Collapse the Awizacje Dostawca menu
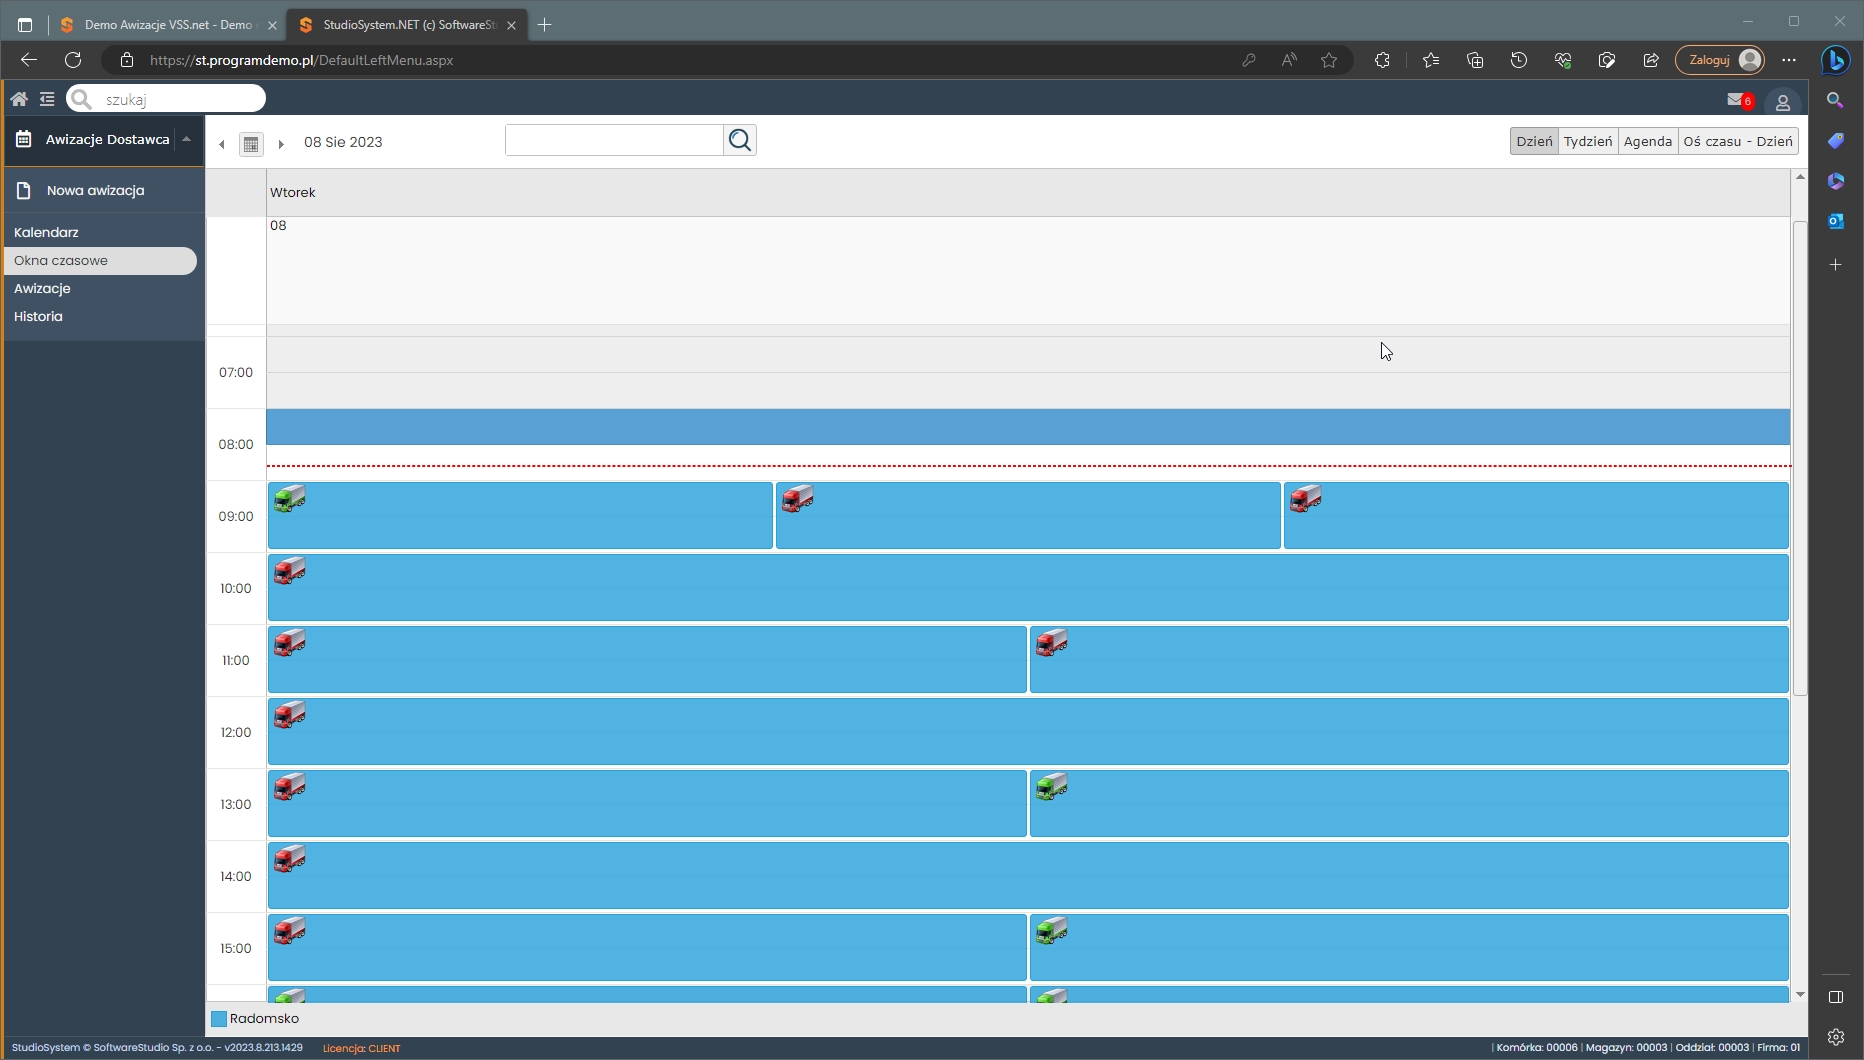Viewport: 1864px width, 1060px height. pyautogui.click(x=187, y=140)
